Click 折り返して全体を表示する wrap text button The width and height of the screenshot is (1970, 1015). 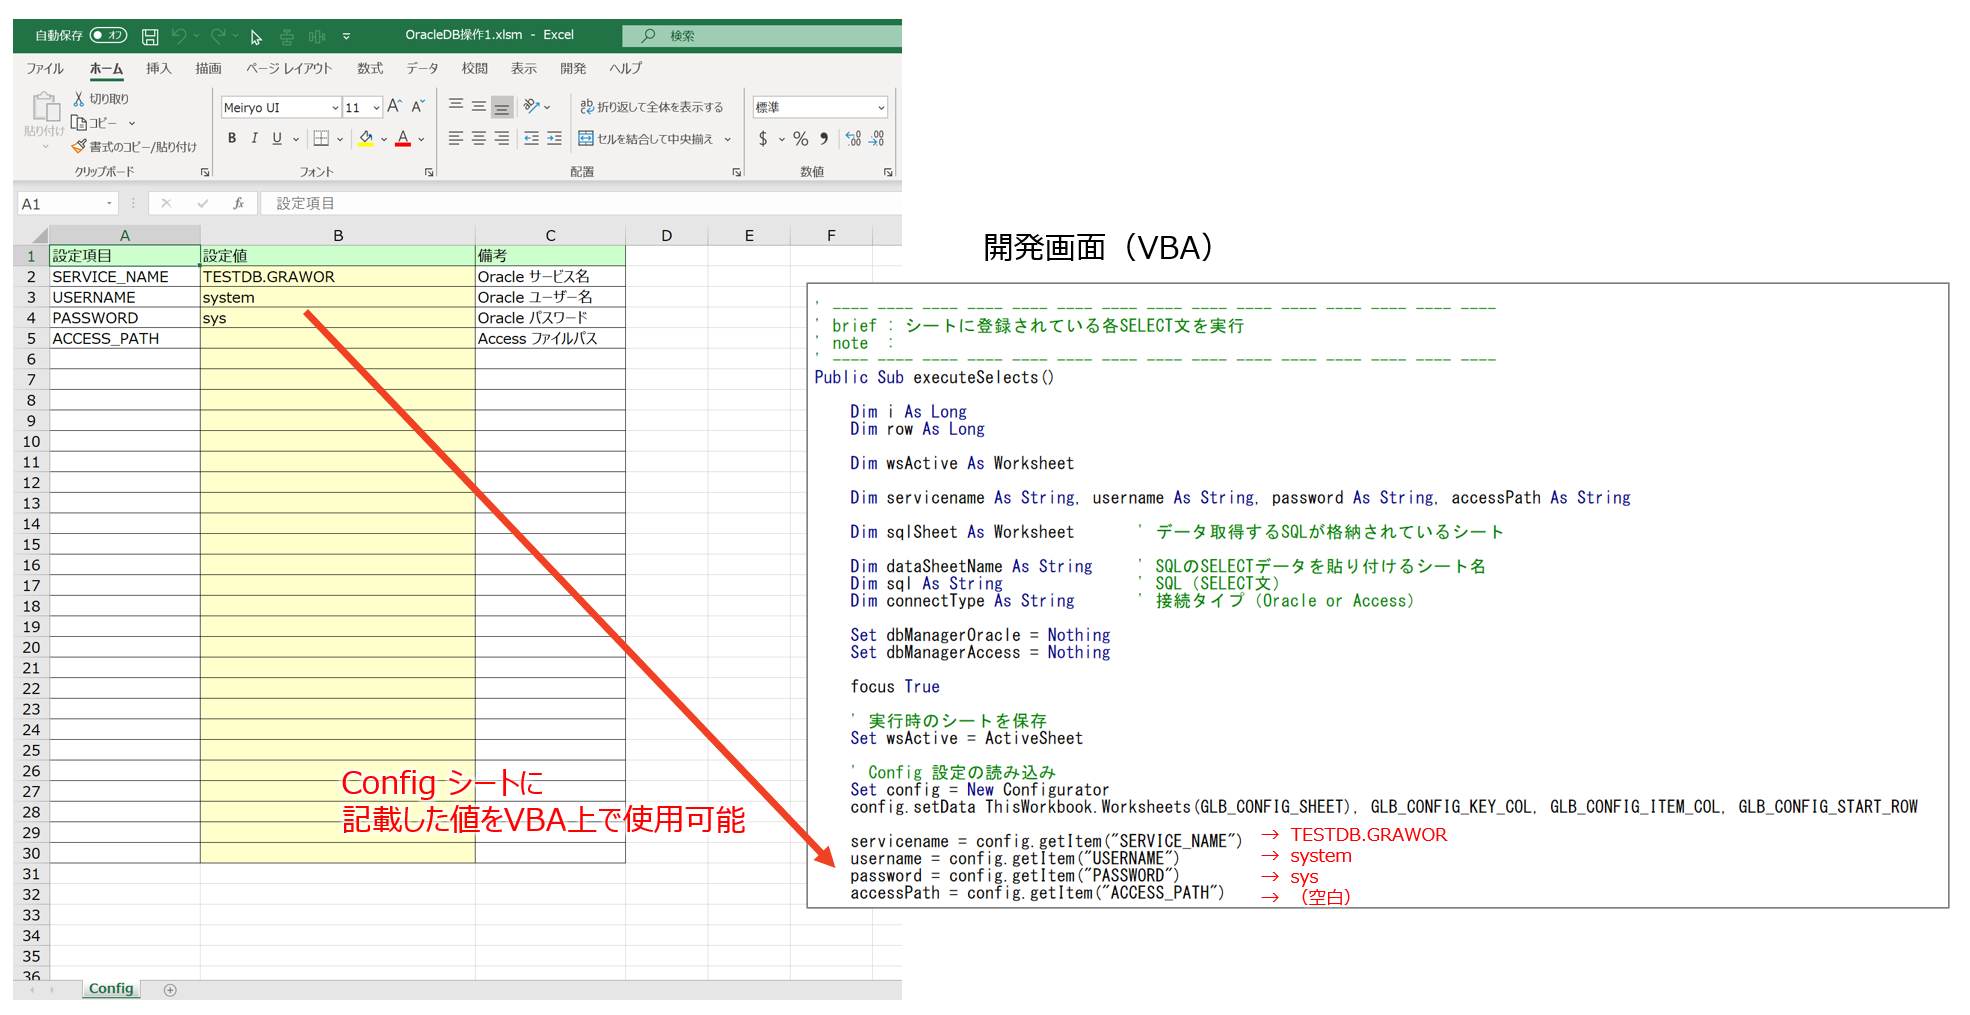(651, 107)
